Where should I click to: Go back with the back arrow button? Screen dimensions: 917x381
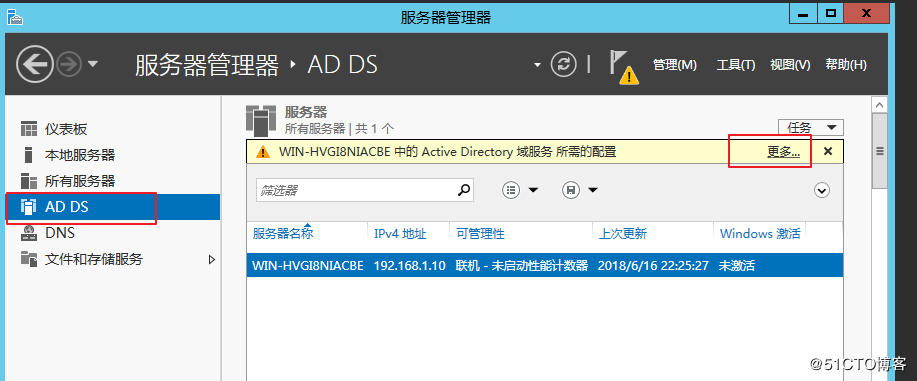tap(35, 64)
